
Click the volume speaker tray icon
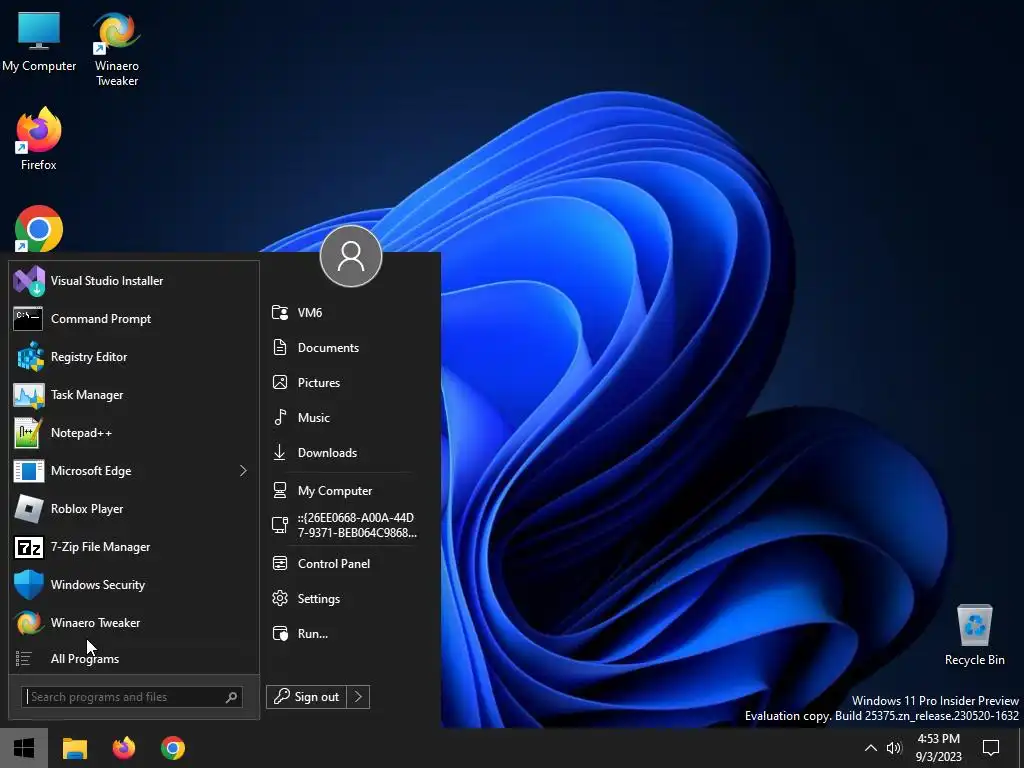(x=894, y=748)
